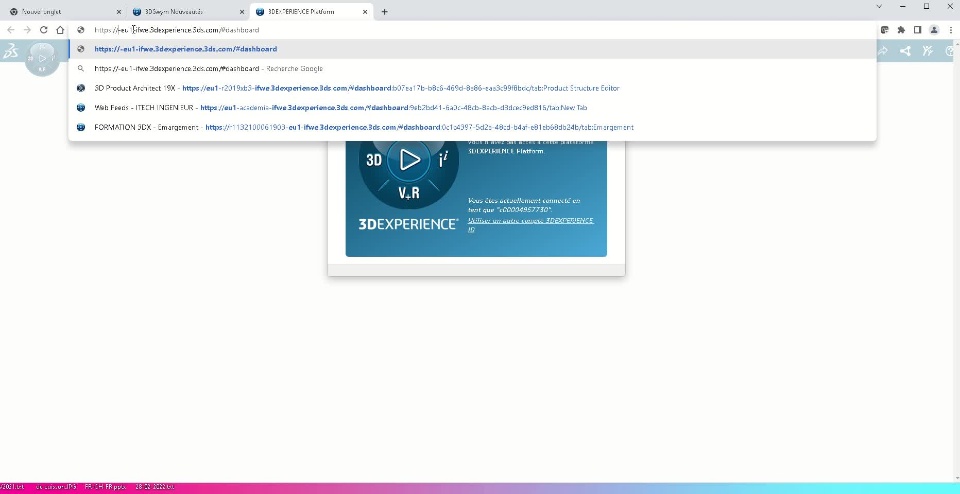This screenshot has height=494, width=960.
Task: Switch to the first Nouvel onglet tab
Action: 64,12
